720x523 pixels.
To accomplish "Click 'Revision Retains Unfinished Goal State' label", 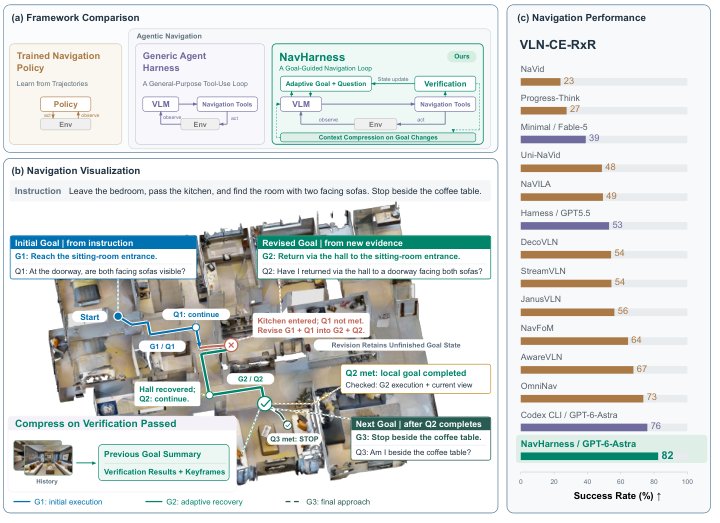I will 395,345.
